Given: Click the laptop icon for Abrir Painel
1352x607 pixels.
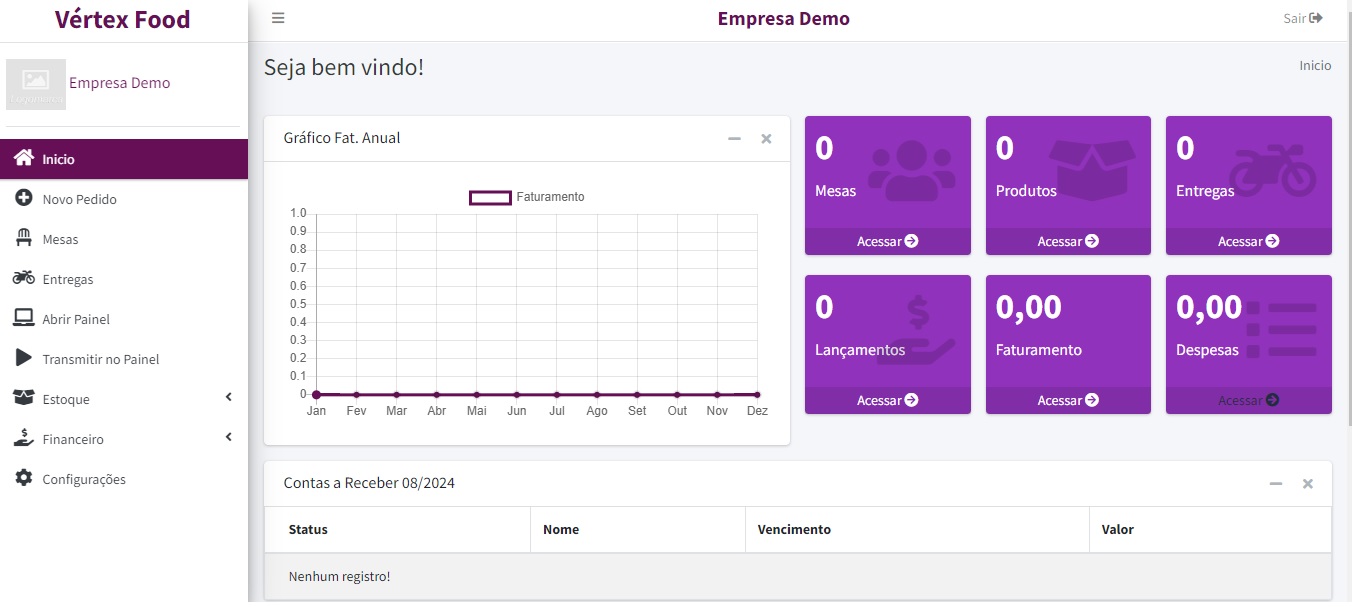Looking at the screenshot, I should tap(24, 319).
